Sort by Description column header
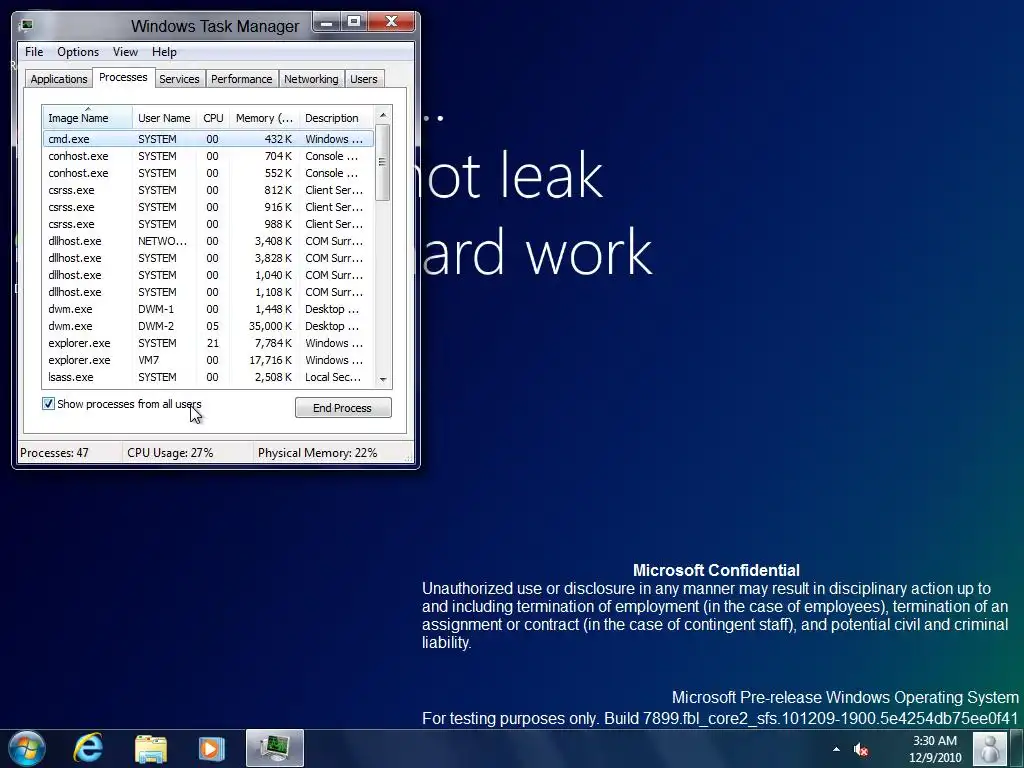The image size is (1024, 768). 336,118
